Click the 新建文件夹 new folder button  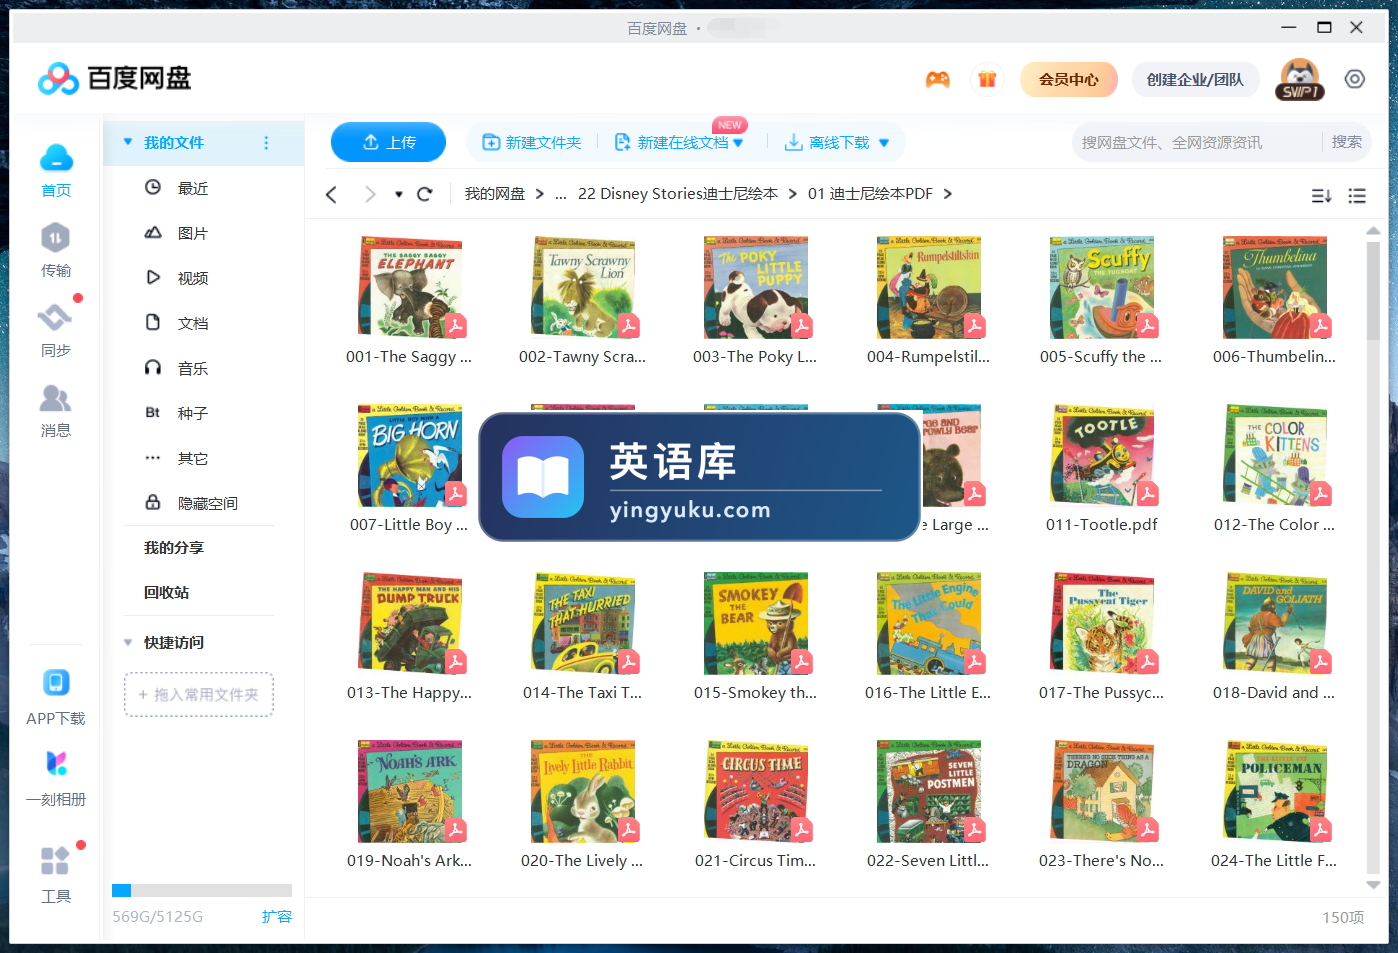click(531, 142)
